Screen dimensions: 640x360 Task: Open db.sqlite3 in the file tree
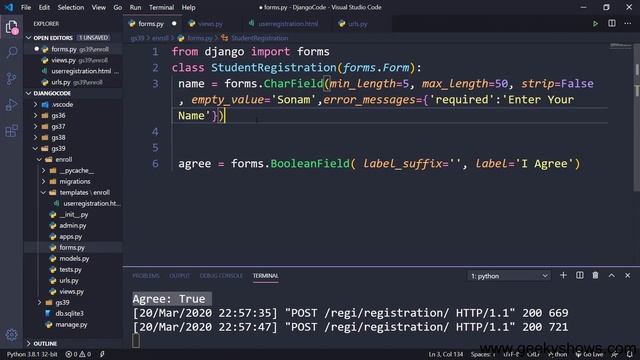point(73,313)
